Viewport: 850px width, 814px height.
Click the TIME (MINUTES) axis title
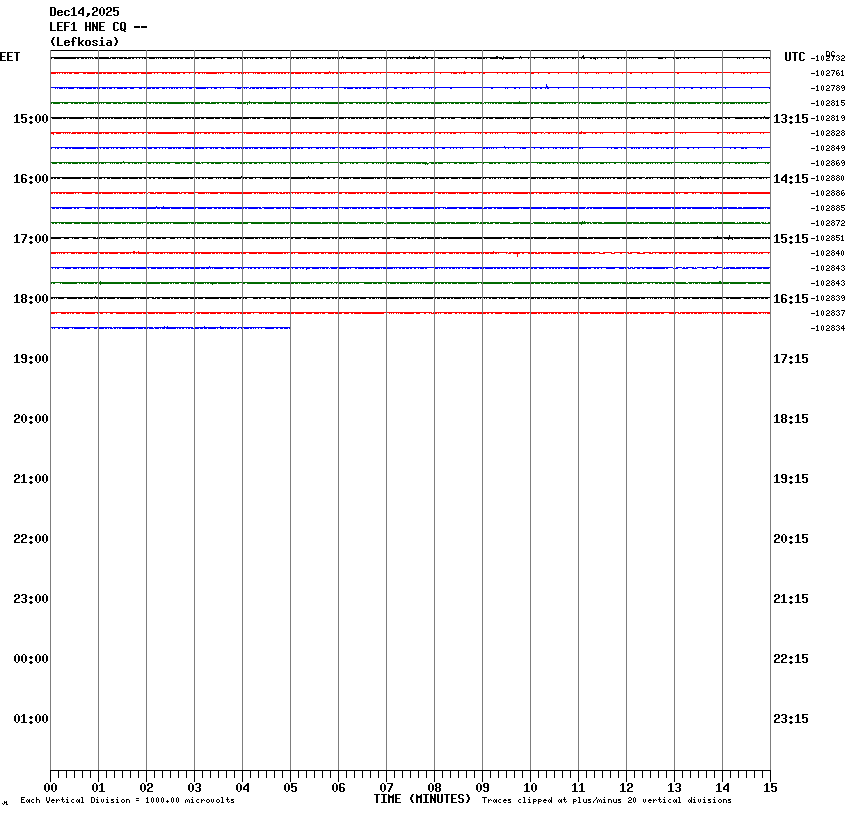point(422,799)
